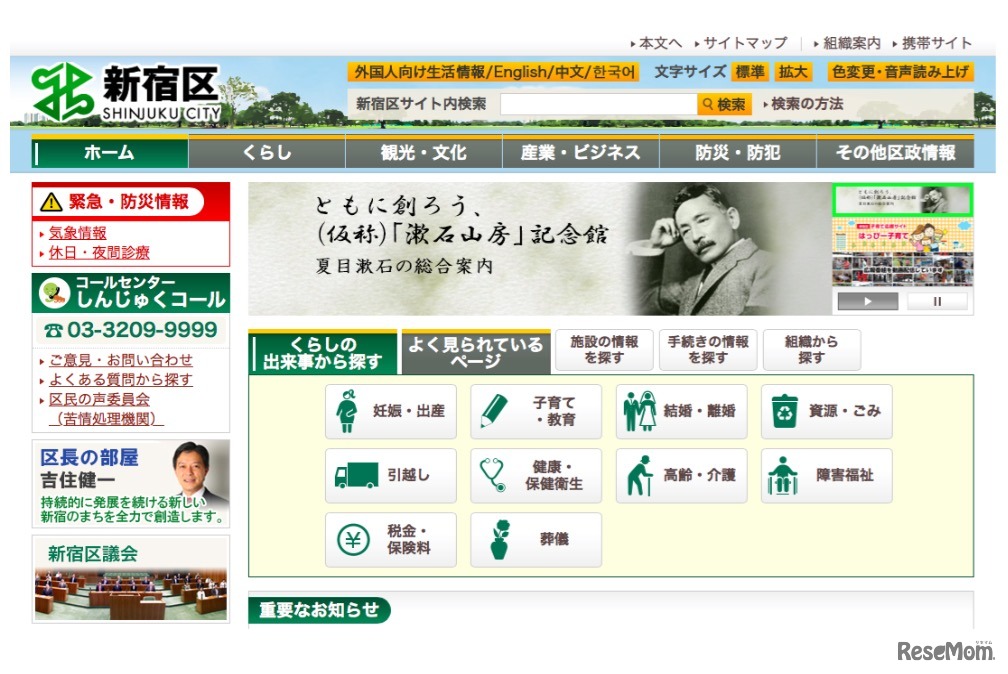
Task: Click the site search input field
Action: pyautogui.click(x=598, y=104)
